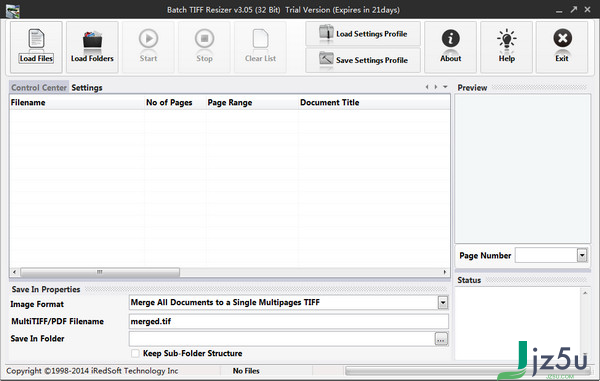Click the file list horizontal scrollbar thumb
Screen dimensions: 600x381
(x=99, y=272)
